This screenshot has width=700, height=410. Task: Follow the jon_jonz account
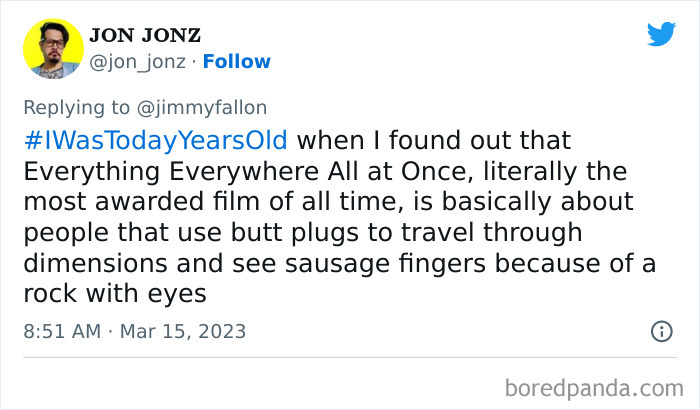pos(236,62)
